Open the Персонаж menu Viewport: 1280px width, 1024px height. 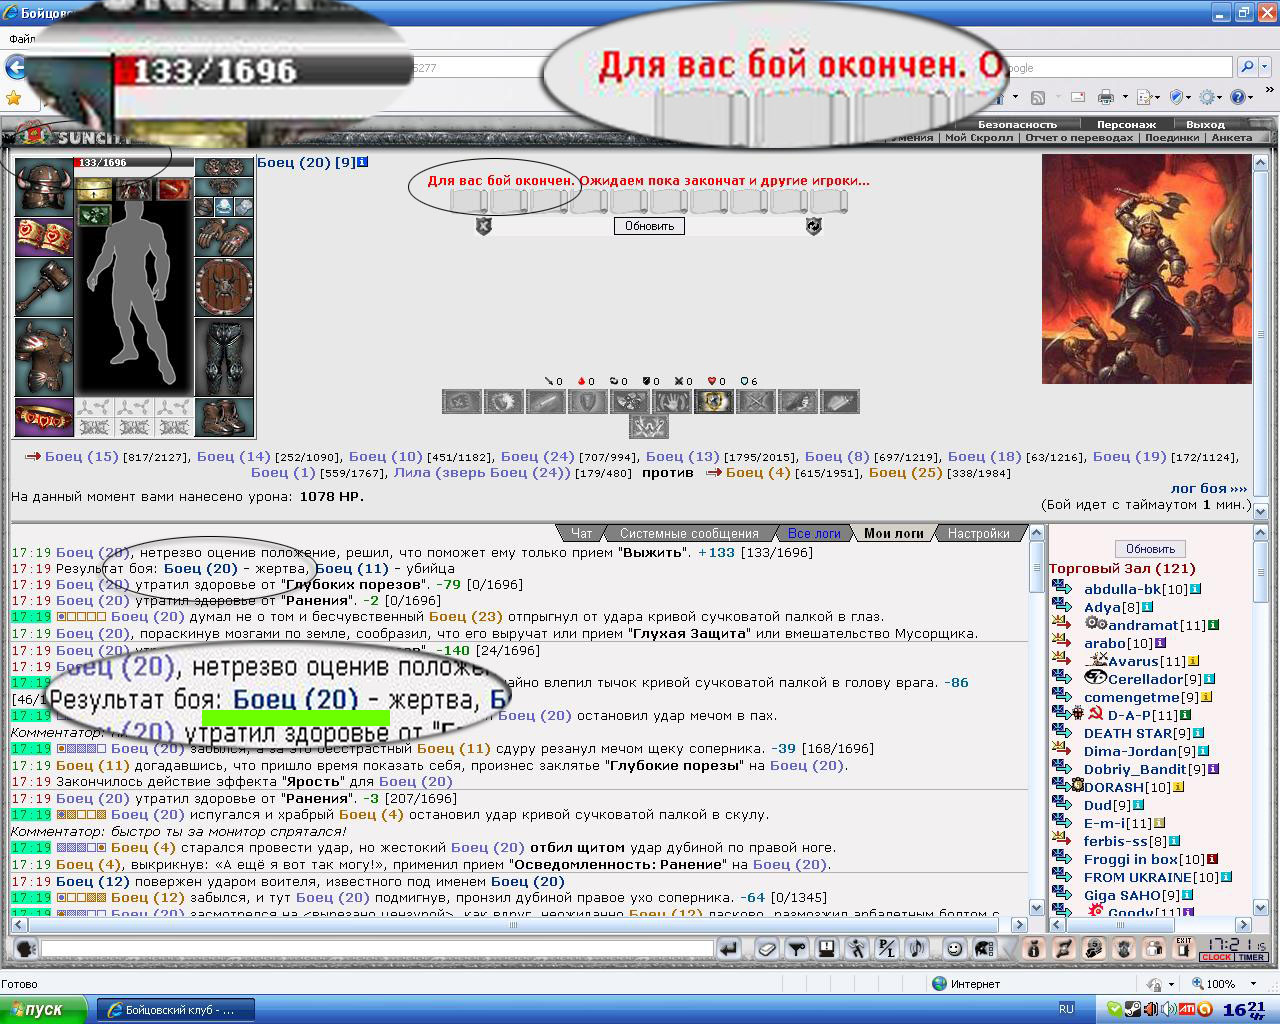pos(1126,125)
